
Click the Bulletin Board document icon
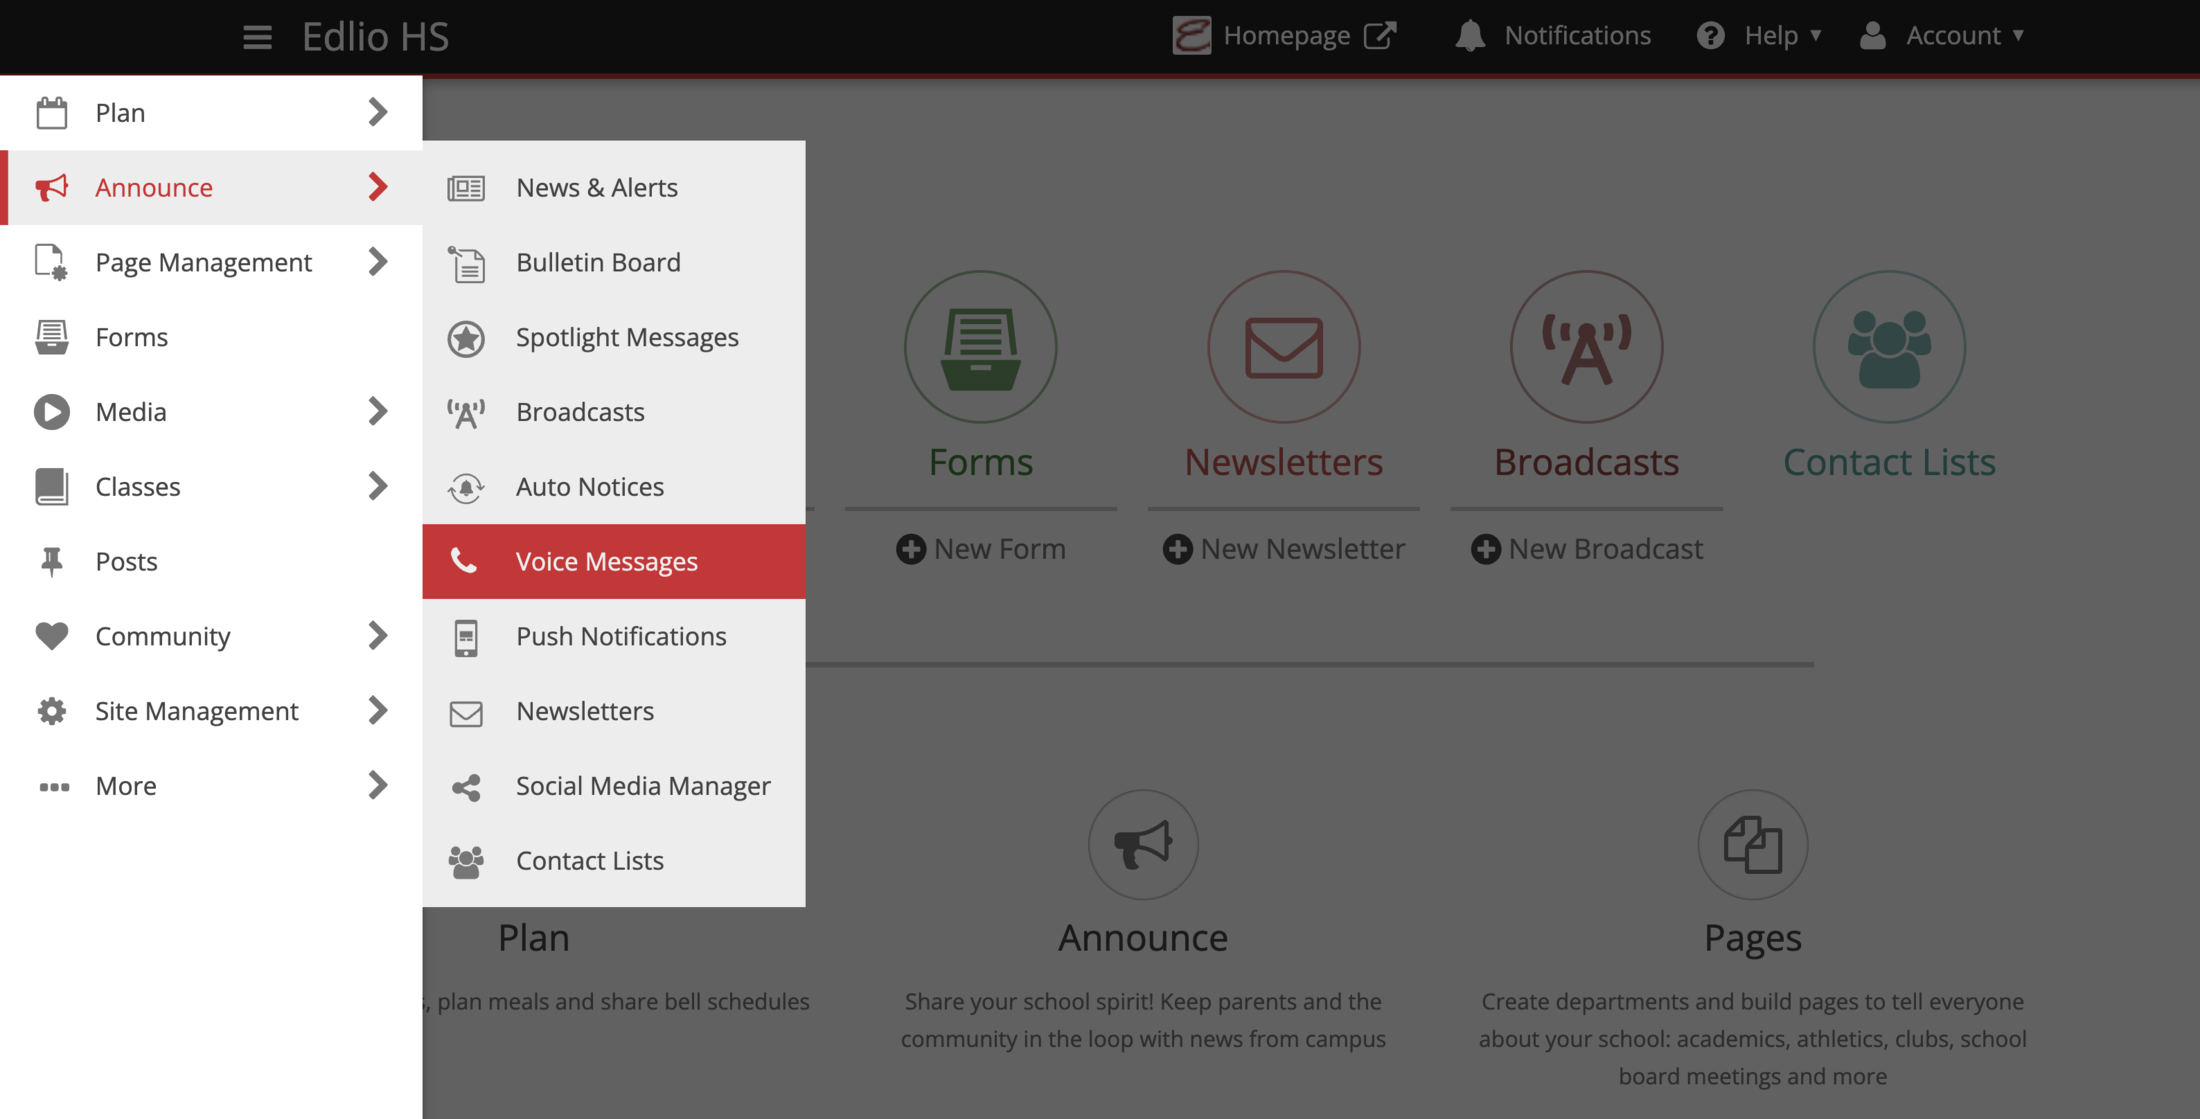pos(466,264)
